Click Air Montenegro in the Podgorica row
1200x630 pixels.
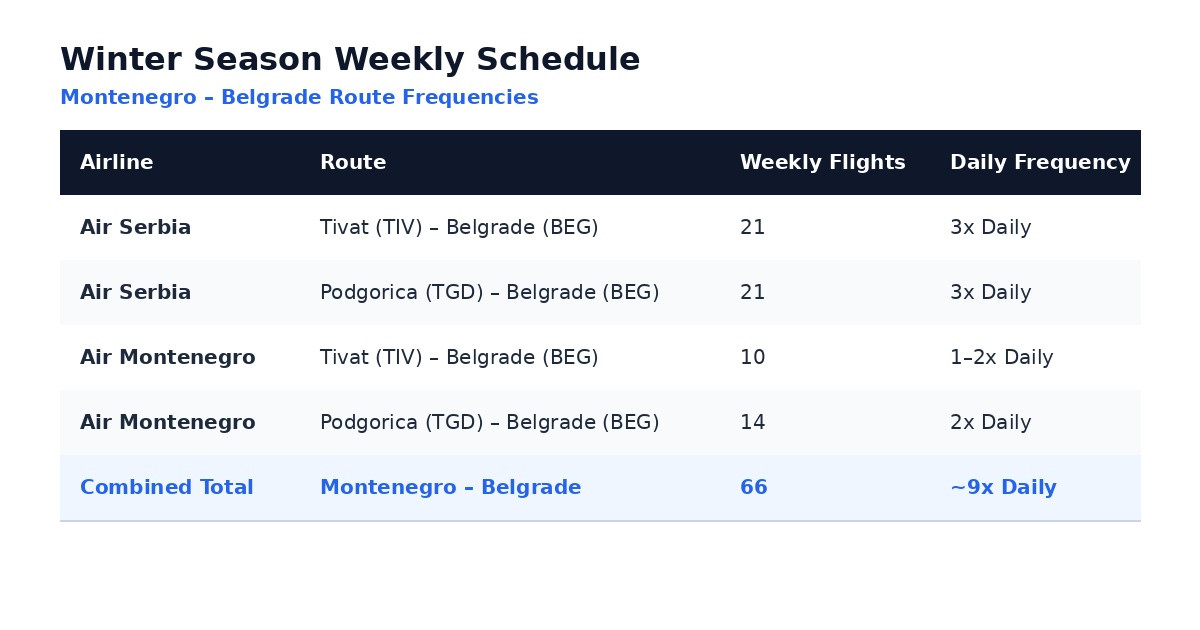click(x=168, y=423)
